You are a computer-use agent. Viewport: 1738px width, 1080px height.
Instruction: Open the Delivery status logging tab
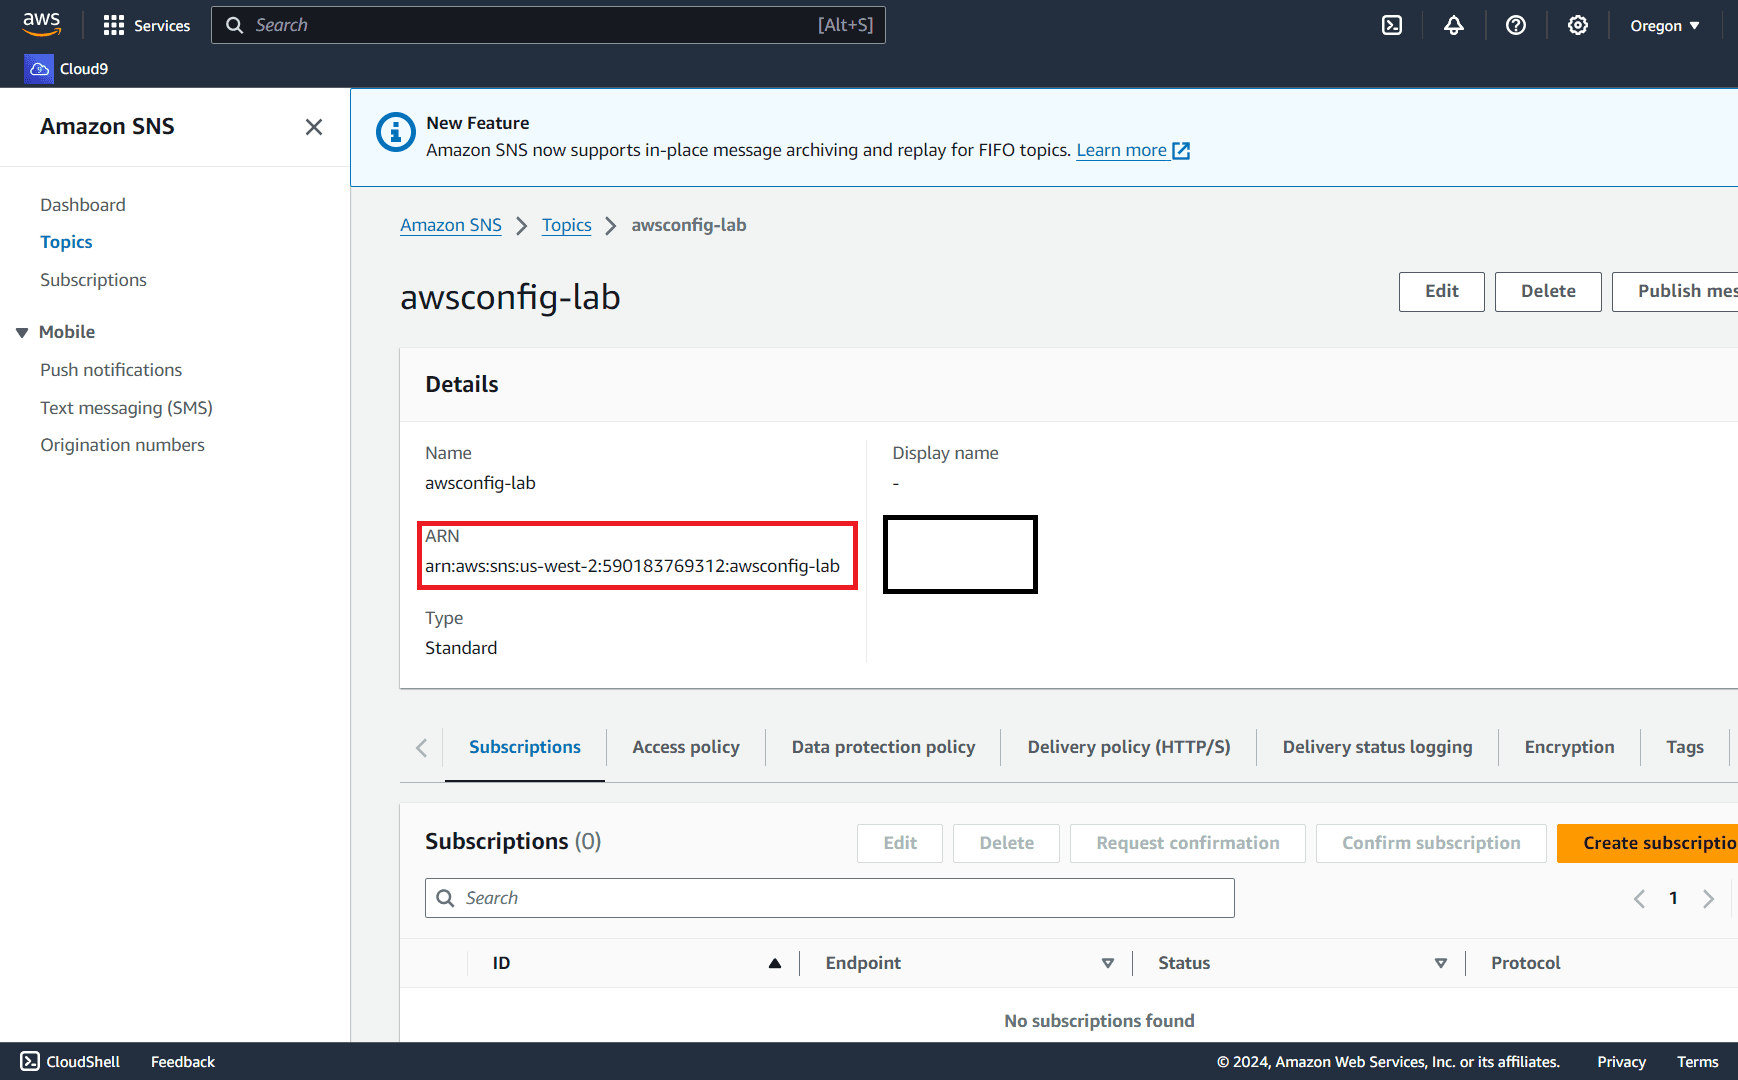1377,747
